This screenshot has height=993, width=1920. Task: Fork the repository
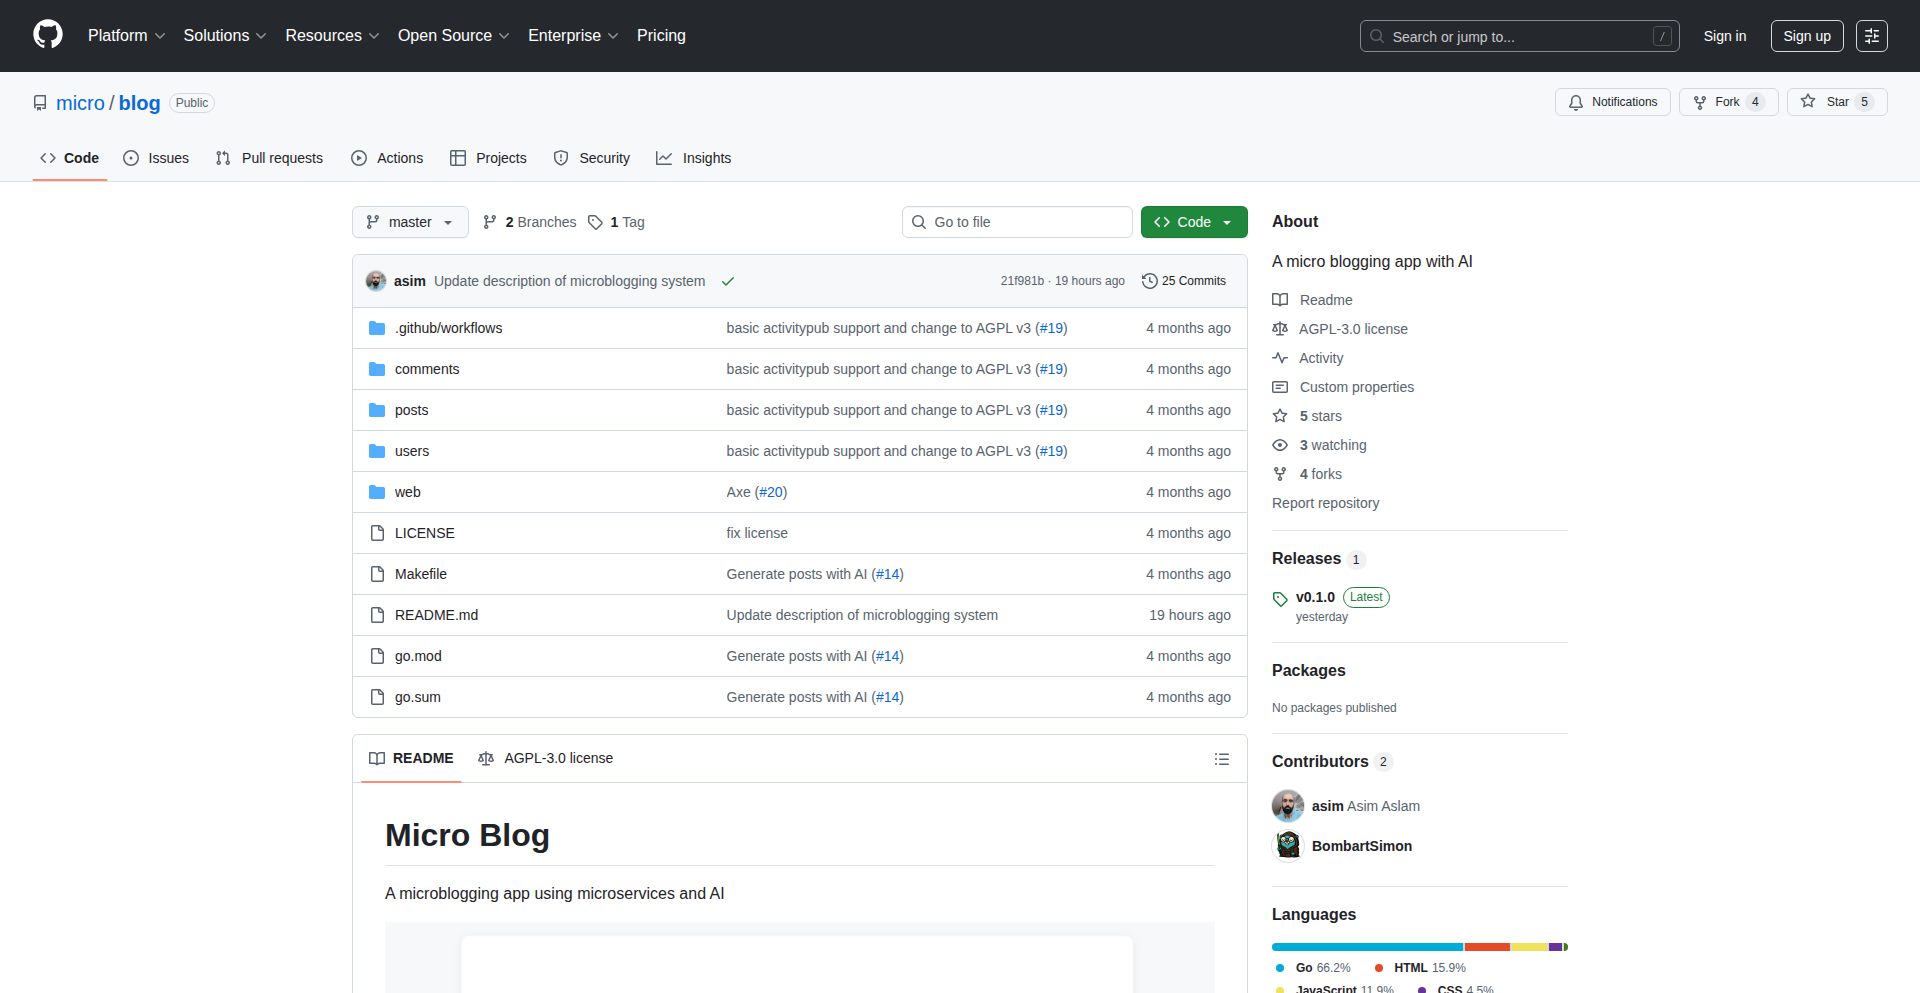click(1717, 102)
